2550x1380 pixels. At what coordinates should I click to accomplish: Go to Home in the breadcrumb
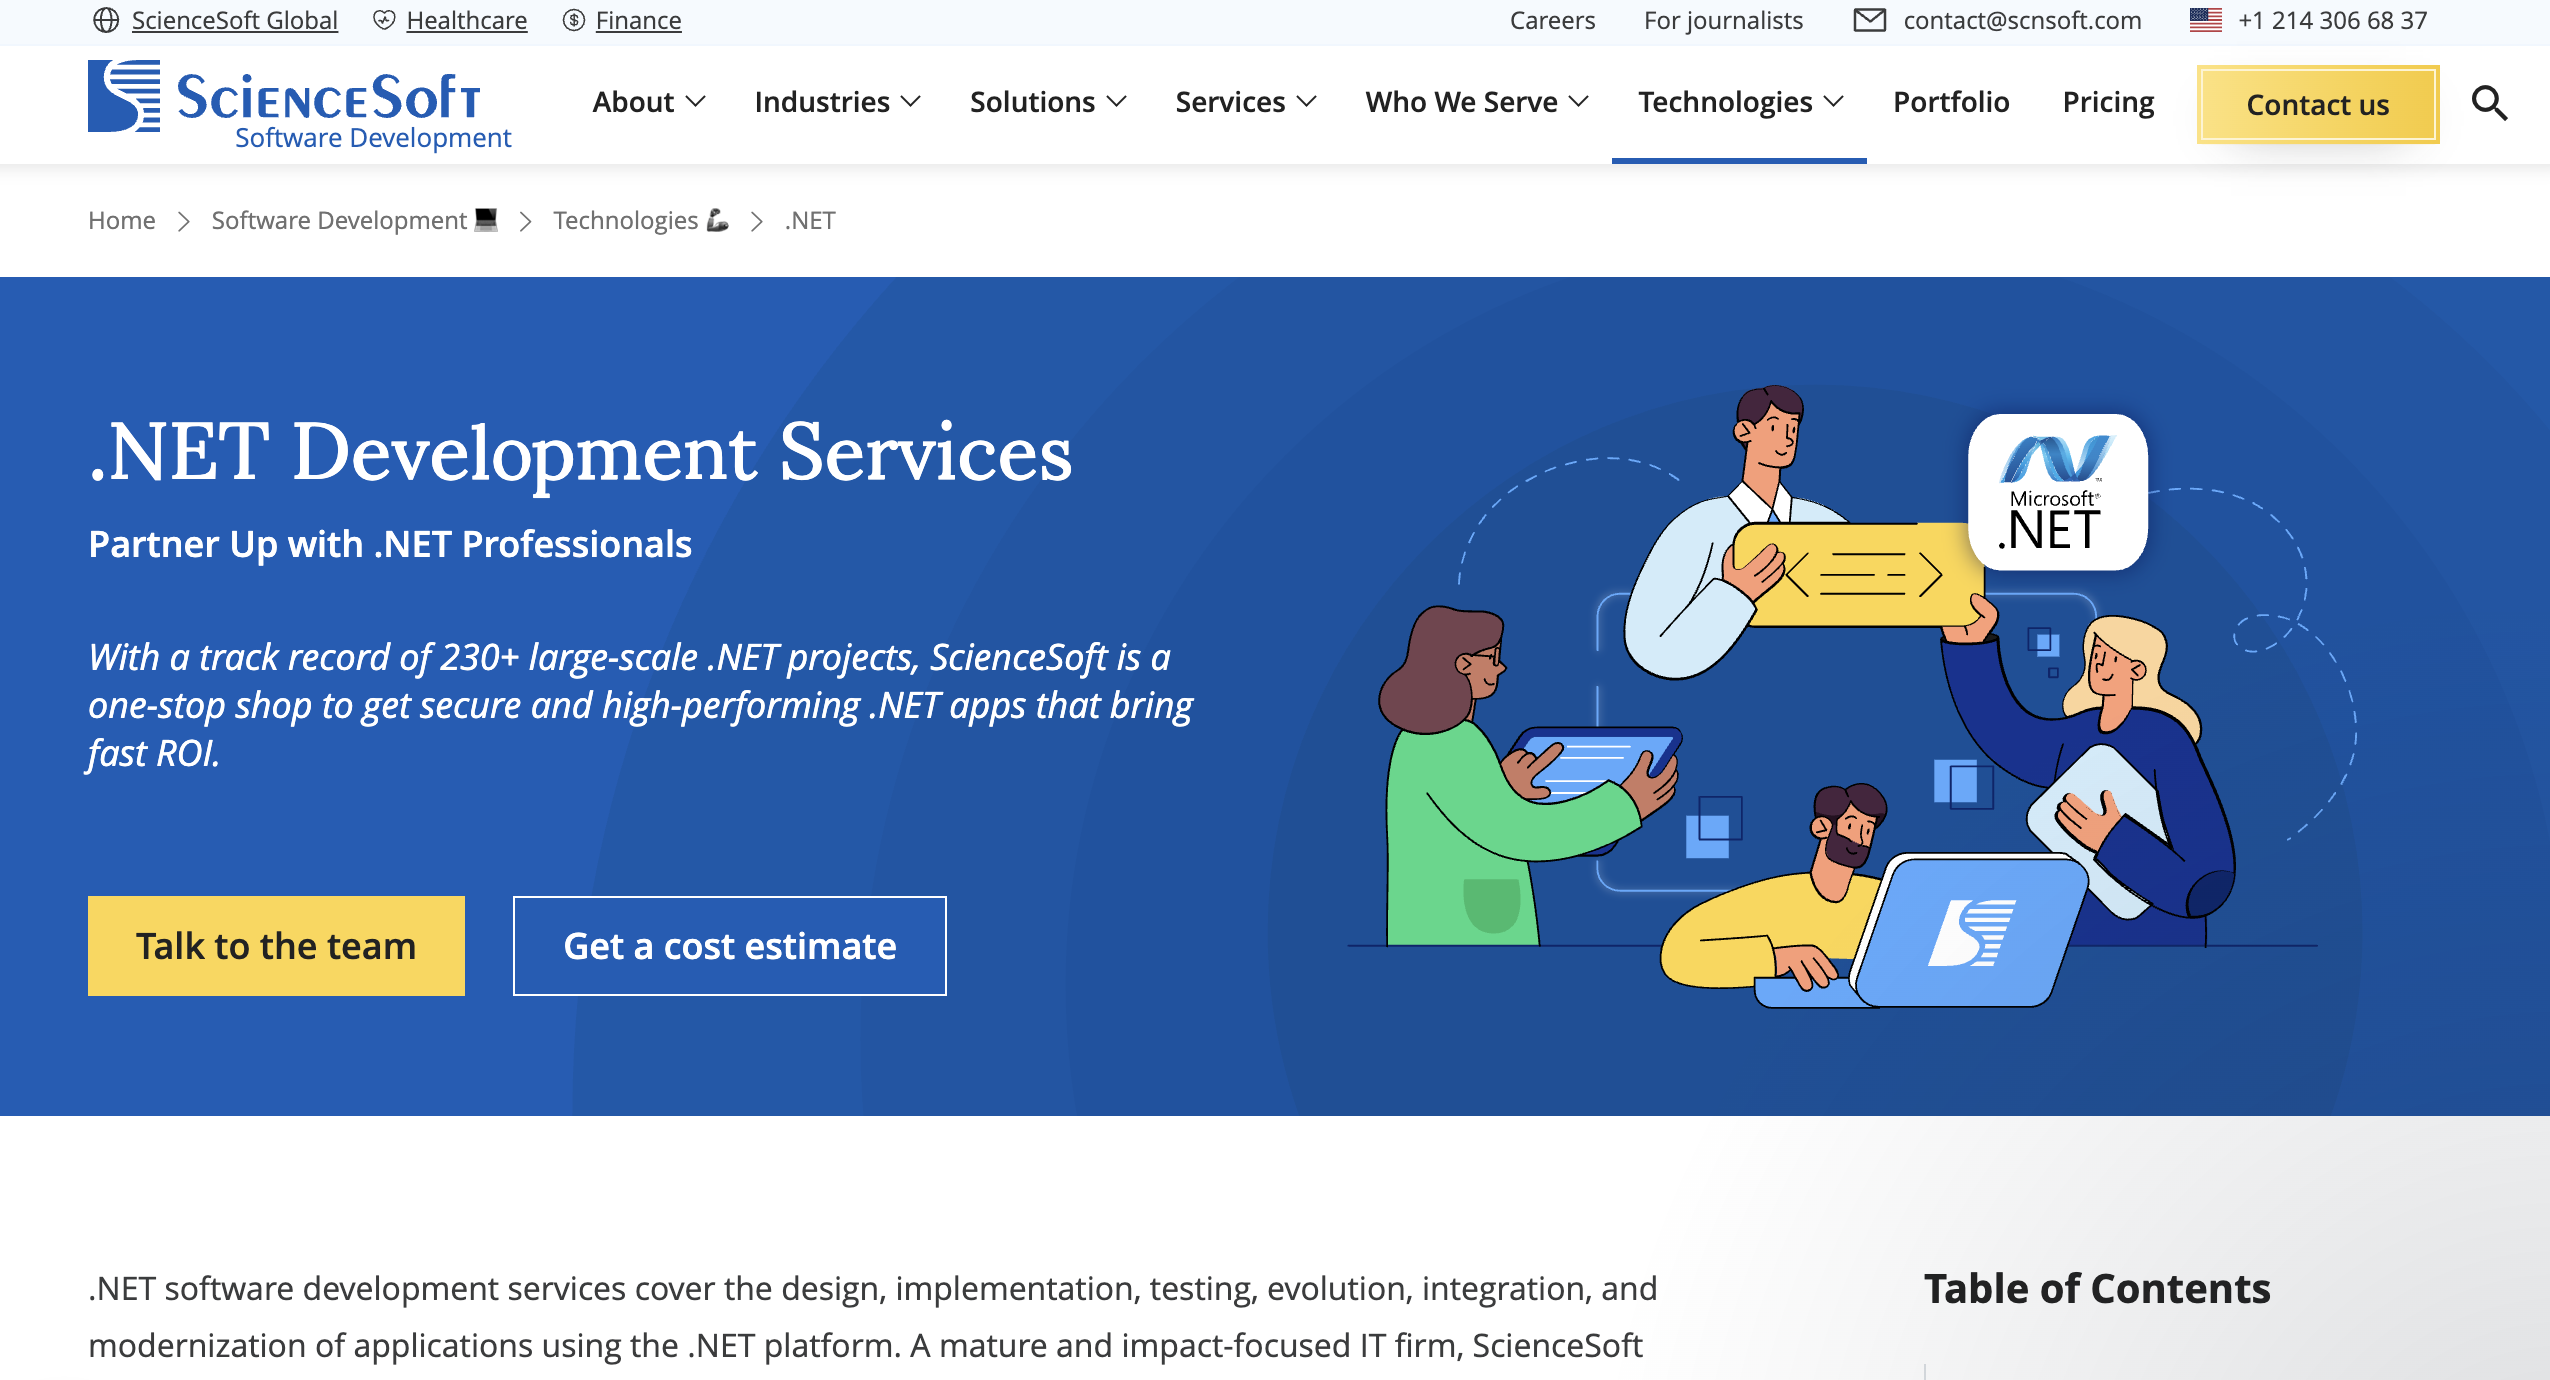coord(122,220)
